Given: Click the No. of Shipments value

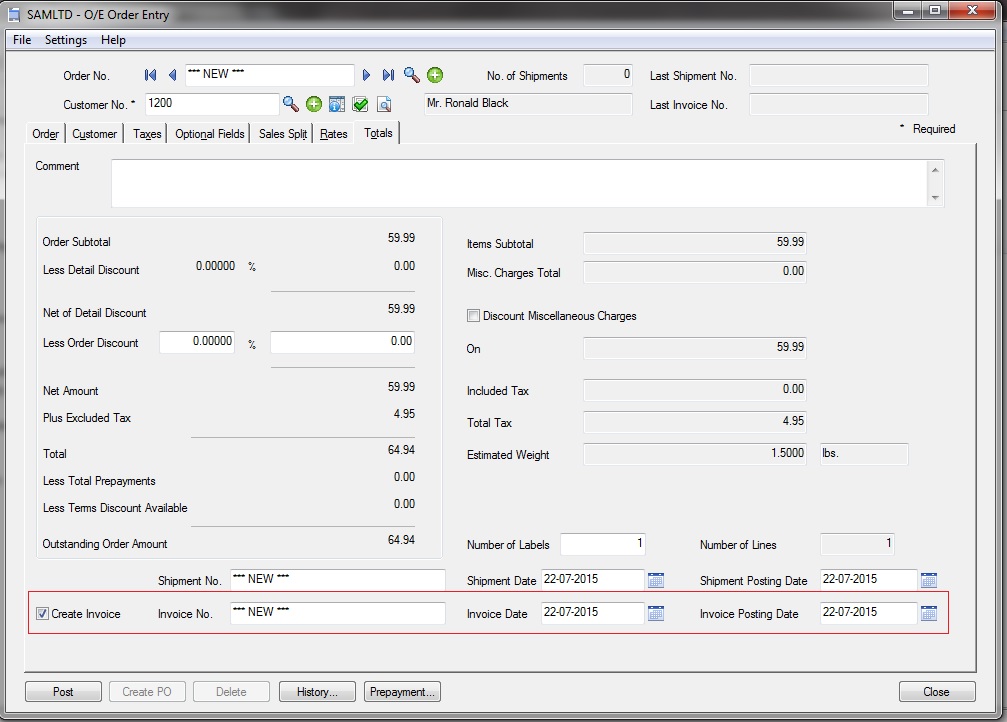Looking at the screenshot, I should 608,75.
